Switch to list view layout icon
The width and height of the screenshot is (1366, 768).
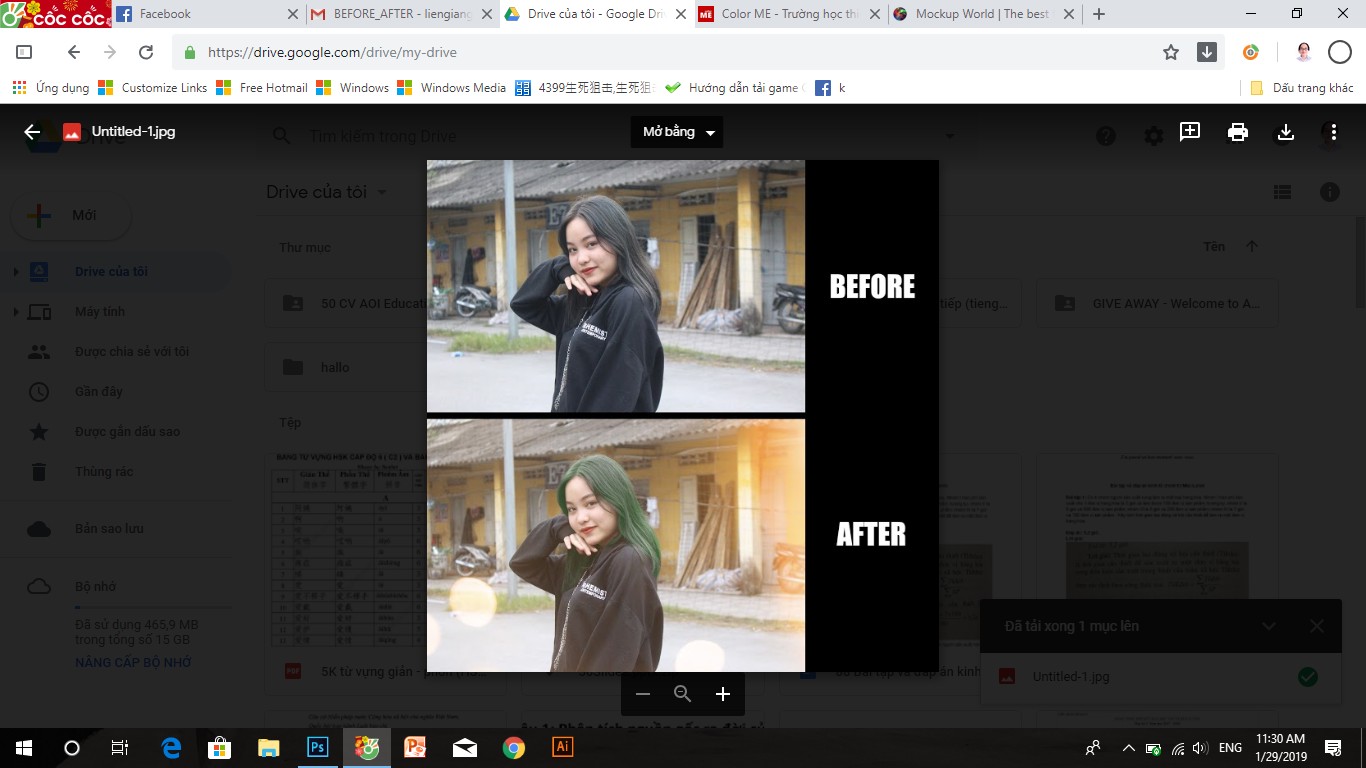(1282, 192)
